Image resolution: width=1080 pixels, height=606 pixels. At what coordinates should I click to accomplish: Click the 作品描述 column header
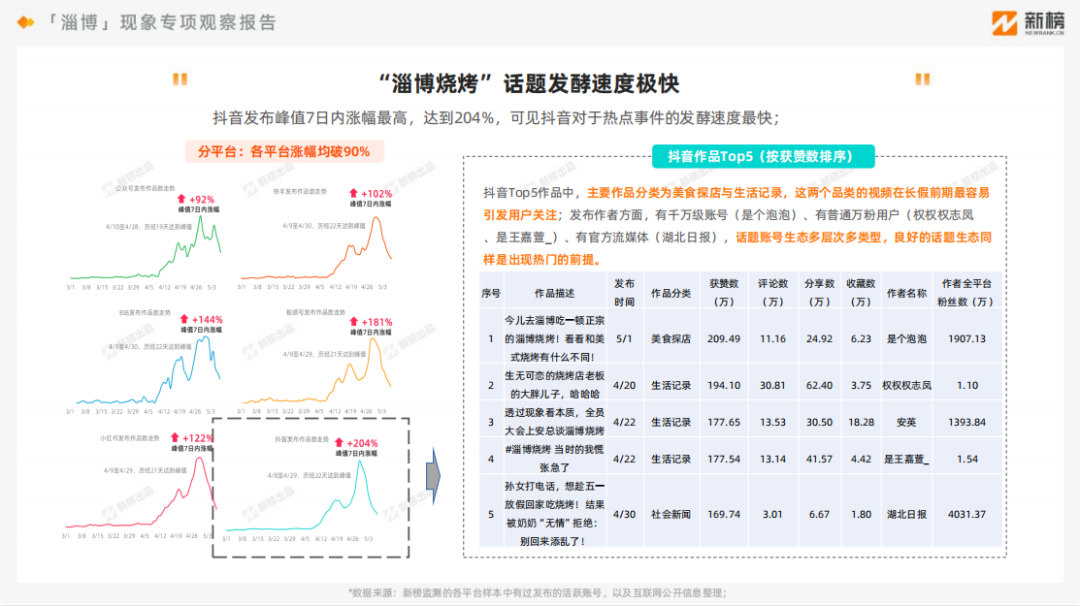coord(554,293)
